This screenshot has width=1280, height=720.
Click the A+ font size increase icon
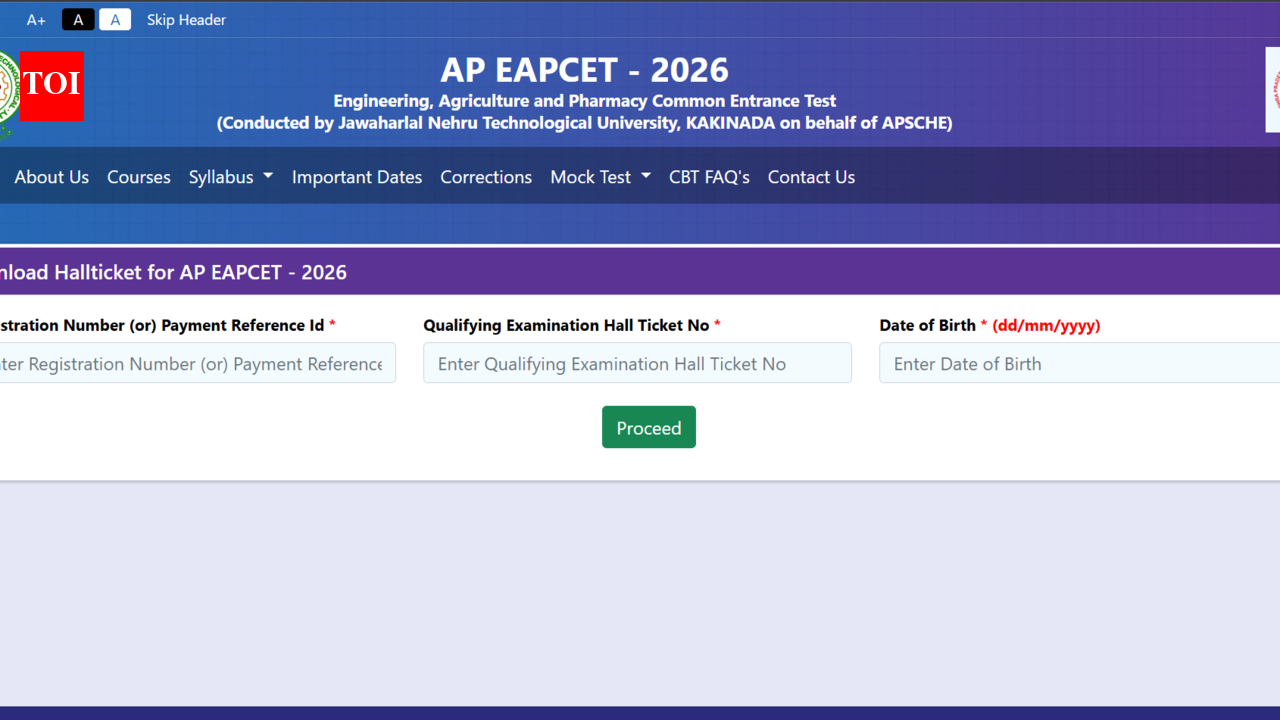coord(36,19)
